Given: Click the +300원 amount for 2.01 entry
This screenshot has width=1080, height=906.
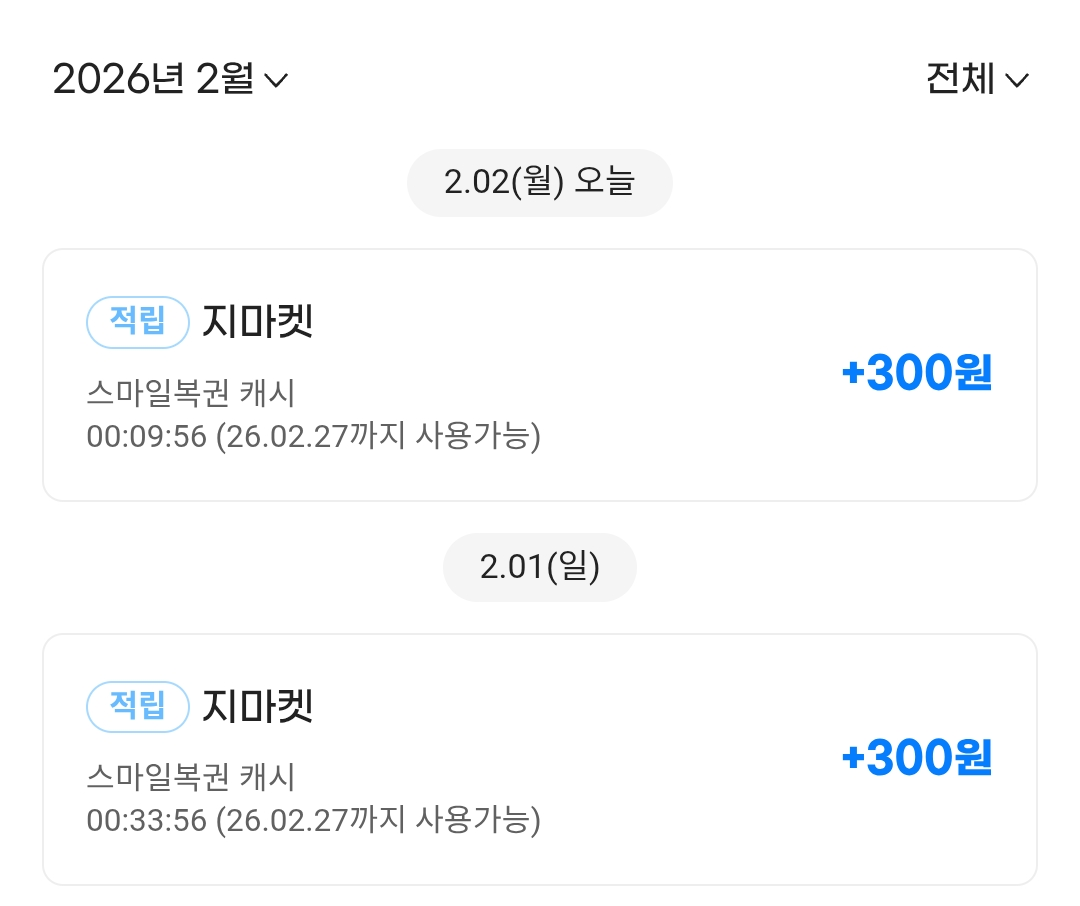Looking at the screenshot, I should click(916, 758).
